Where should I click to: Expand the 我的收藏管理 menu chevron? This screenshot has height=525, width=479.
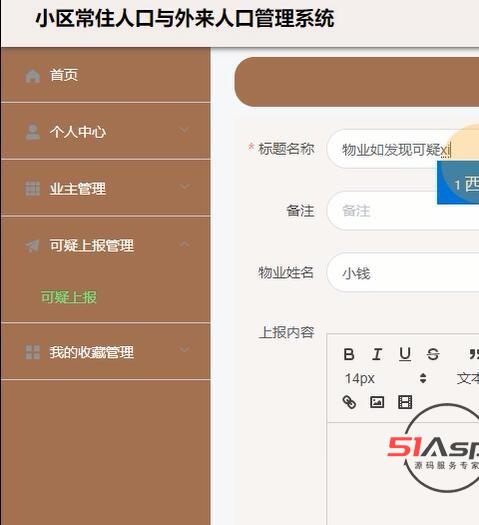click(x=184, y=350)
